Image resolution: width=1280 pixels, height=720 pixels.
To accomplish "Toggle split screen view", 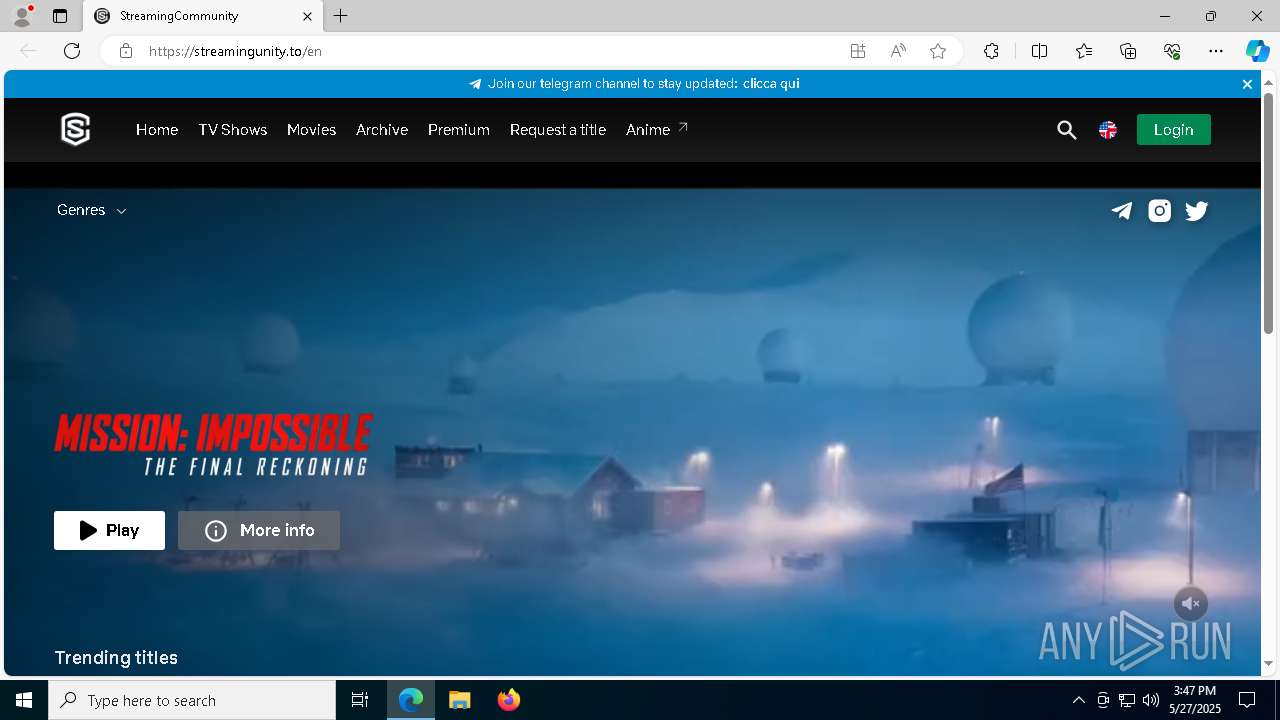I will coord(1040,51).
